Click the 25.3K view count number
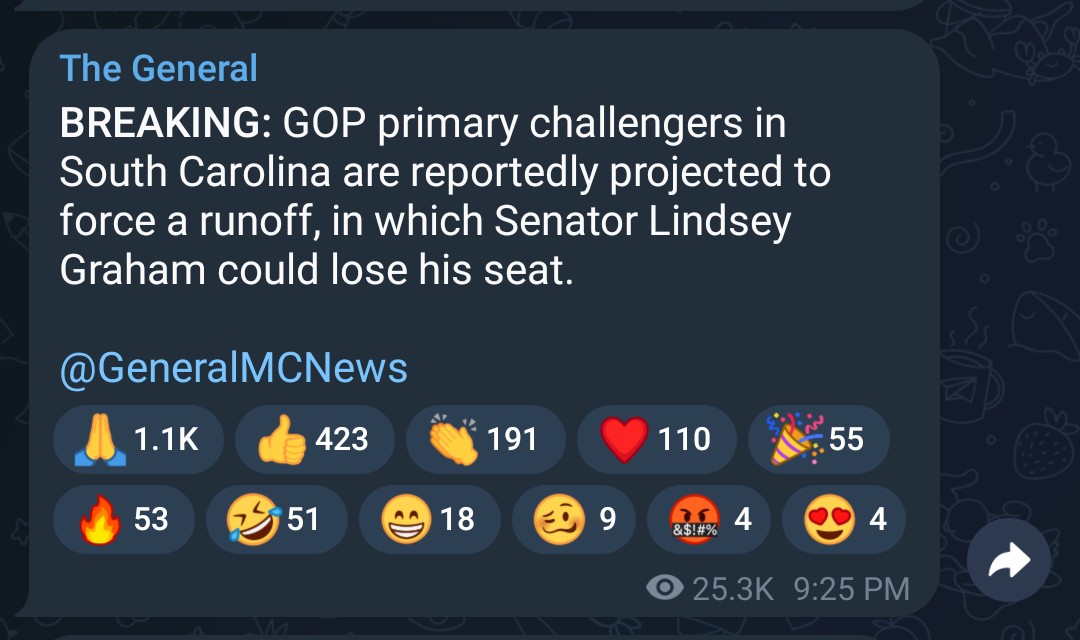The width and height of the screenshot is (1080, 640). 733,588
